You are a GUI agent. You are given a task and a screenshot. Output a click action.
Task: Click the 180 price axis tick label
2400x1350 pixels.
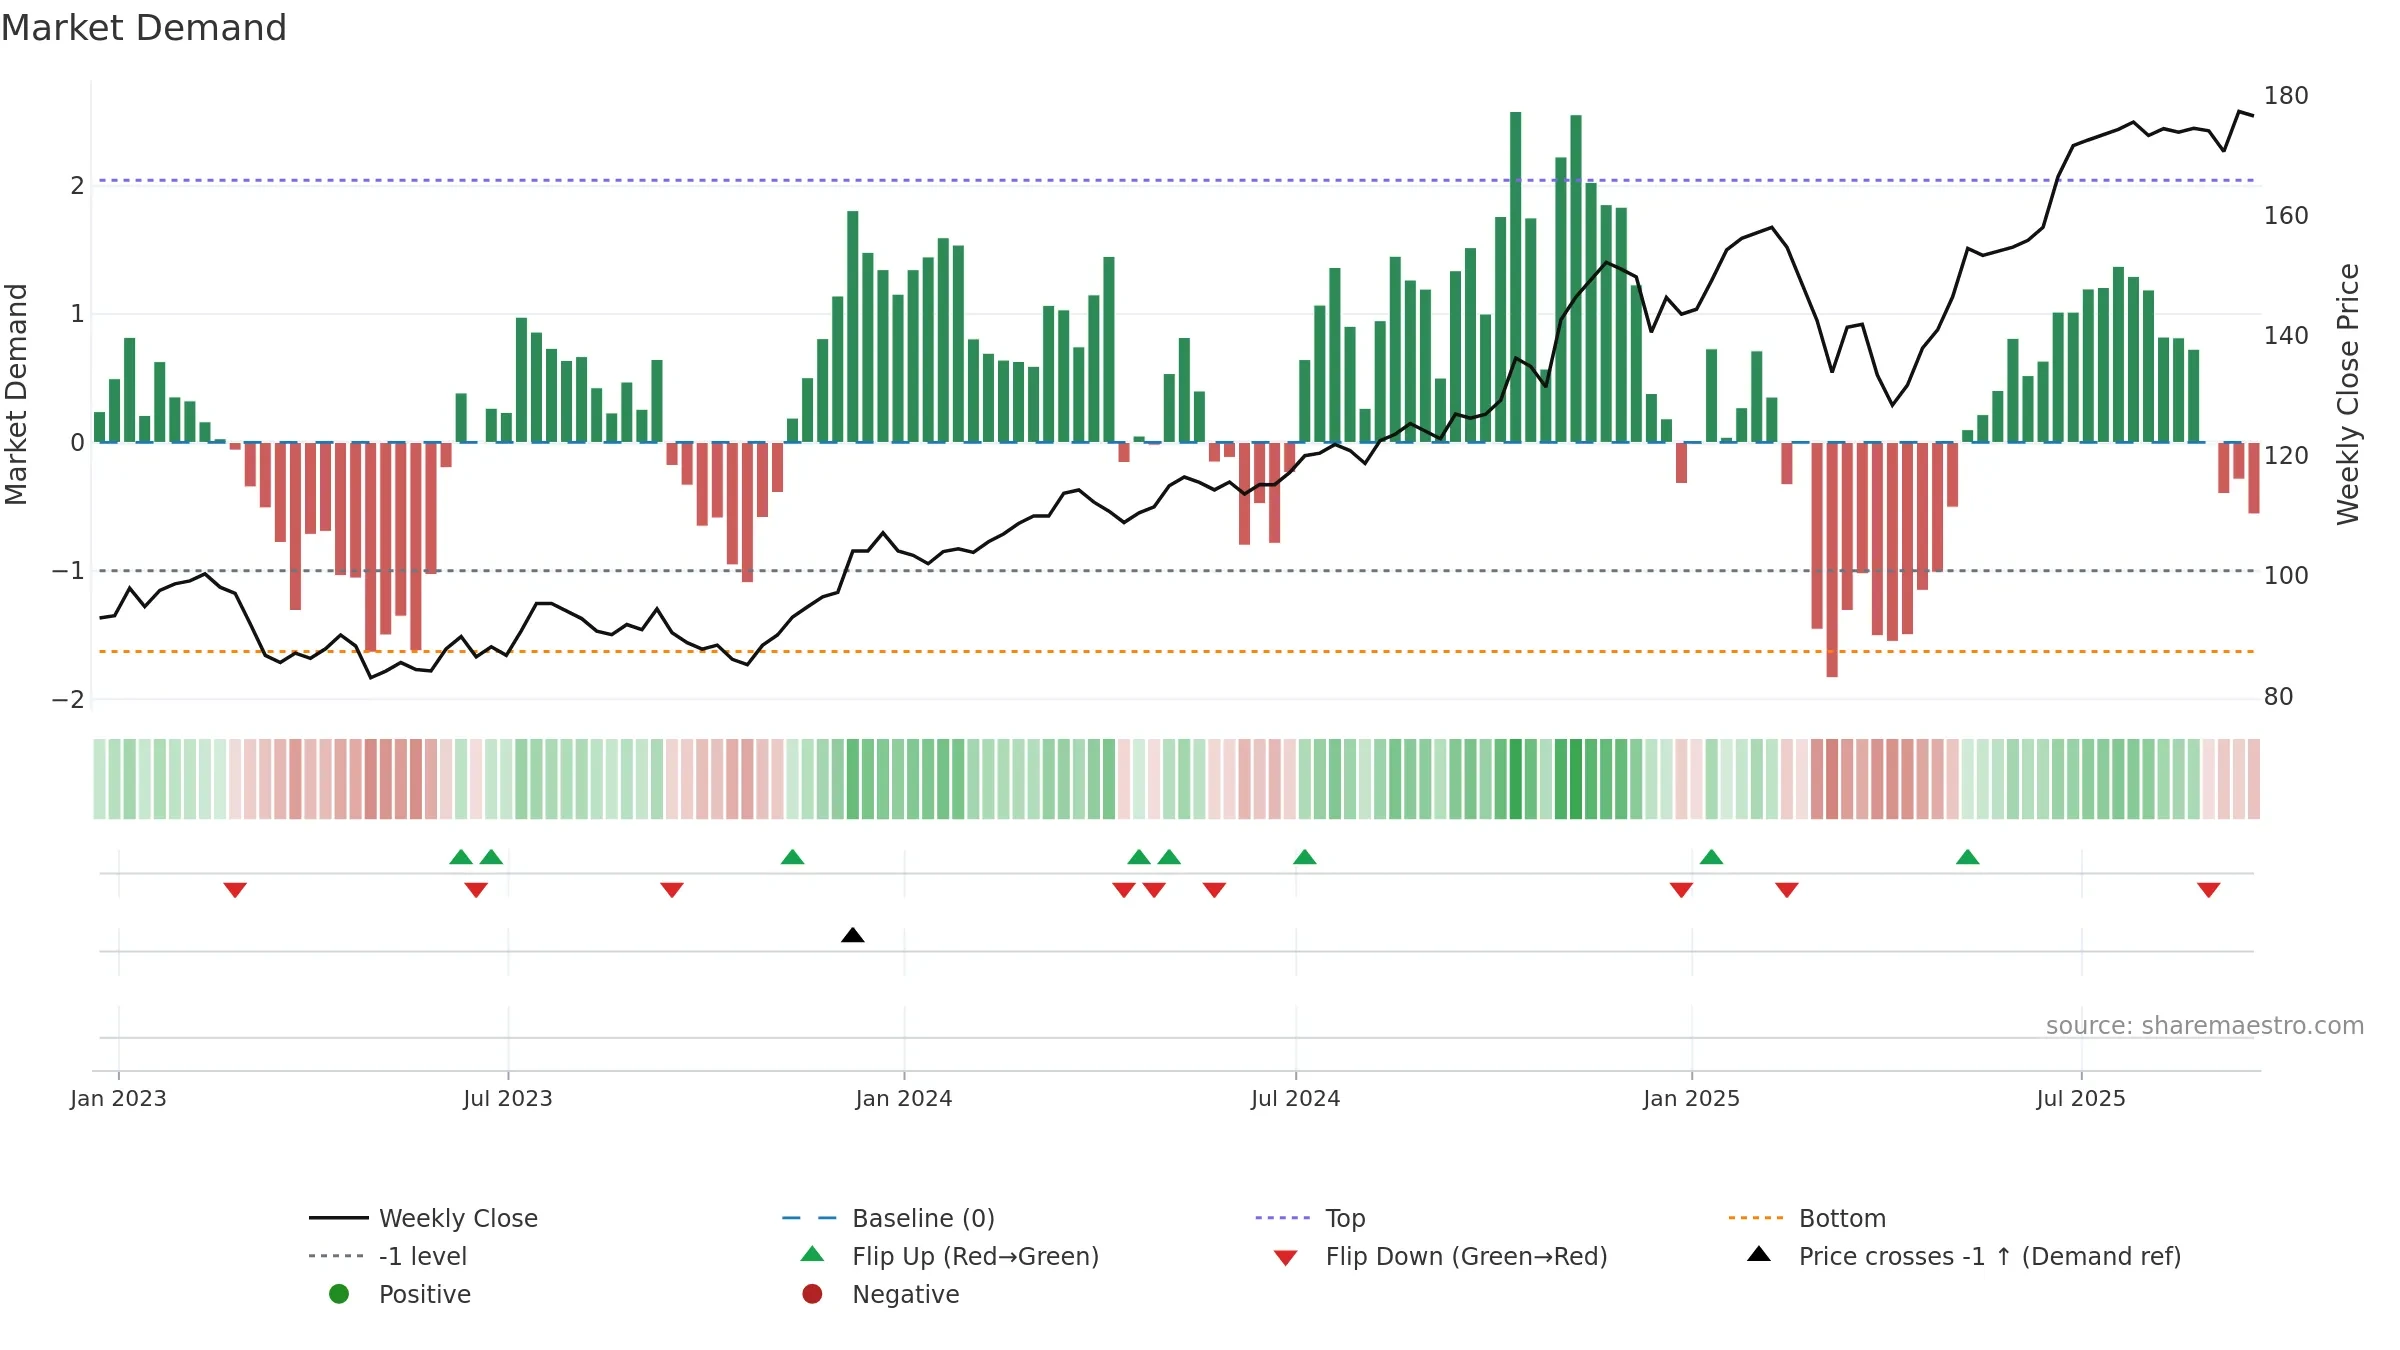pyautogui.click(x=2286, y=96)
